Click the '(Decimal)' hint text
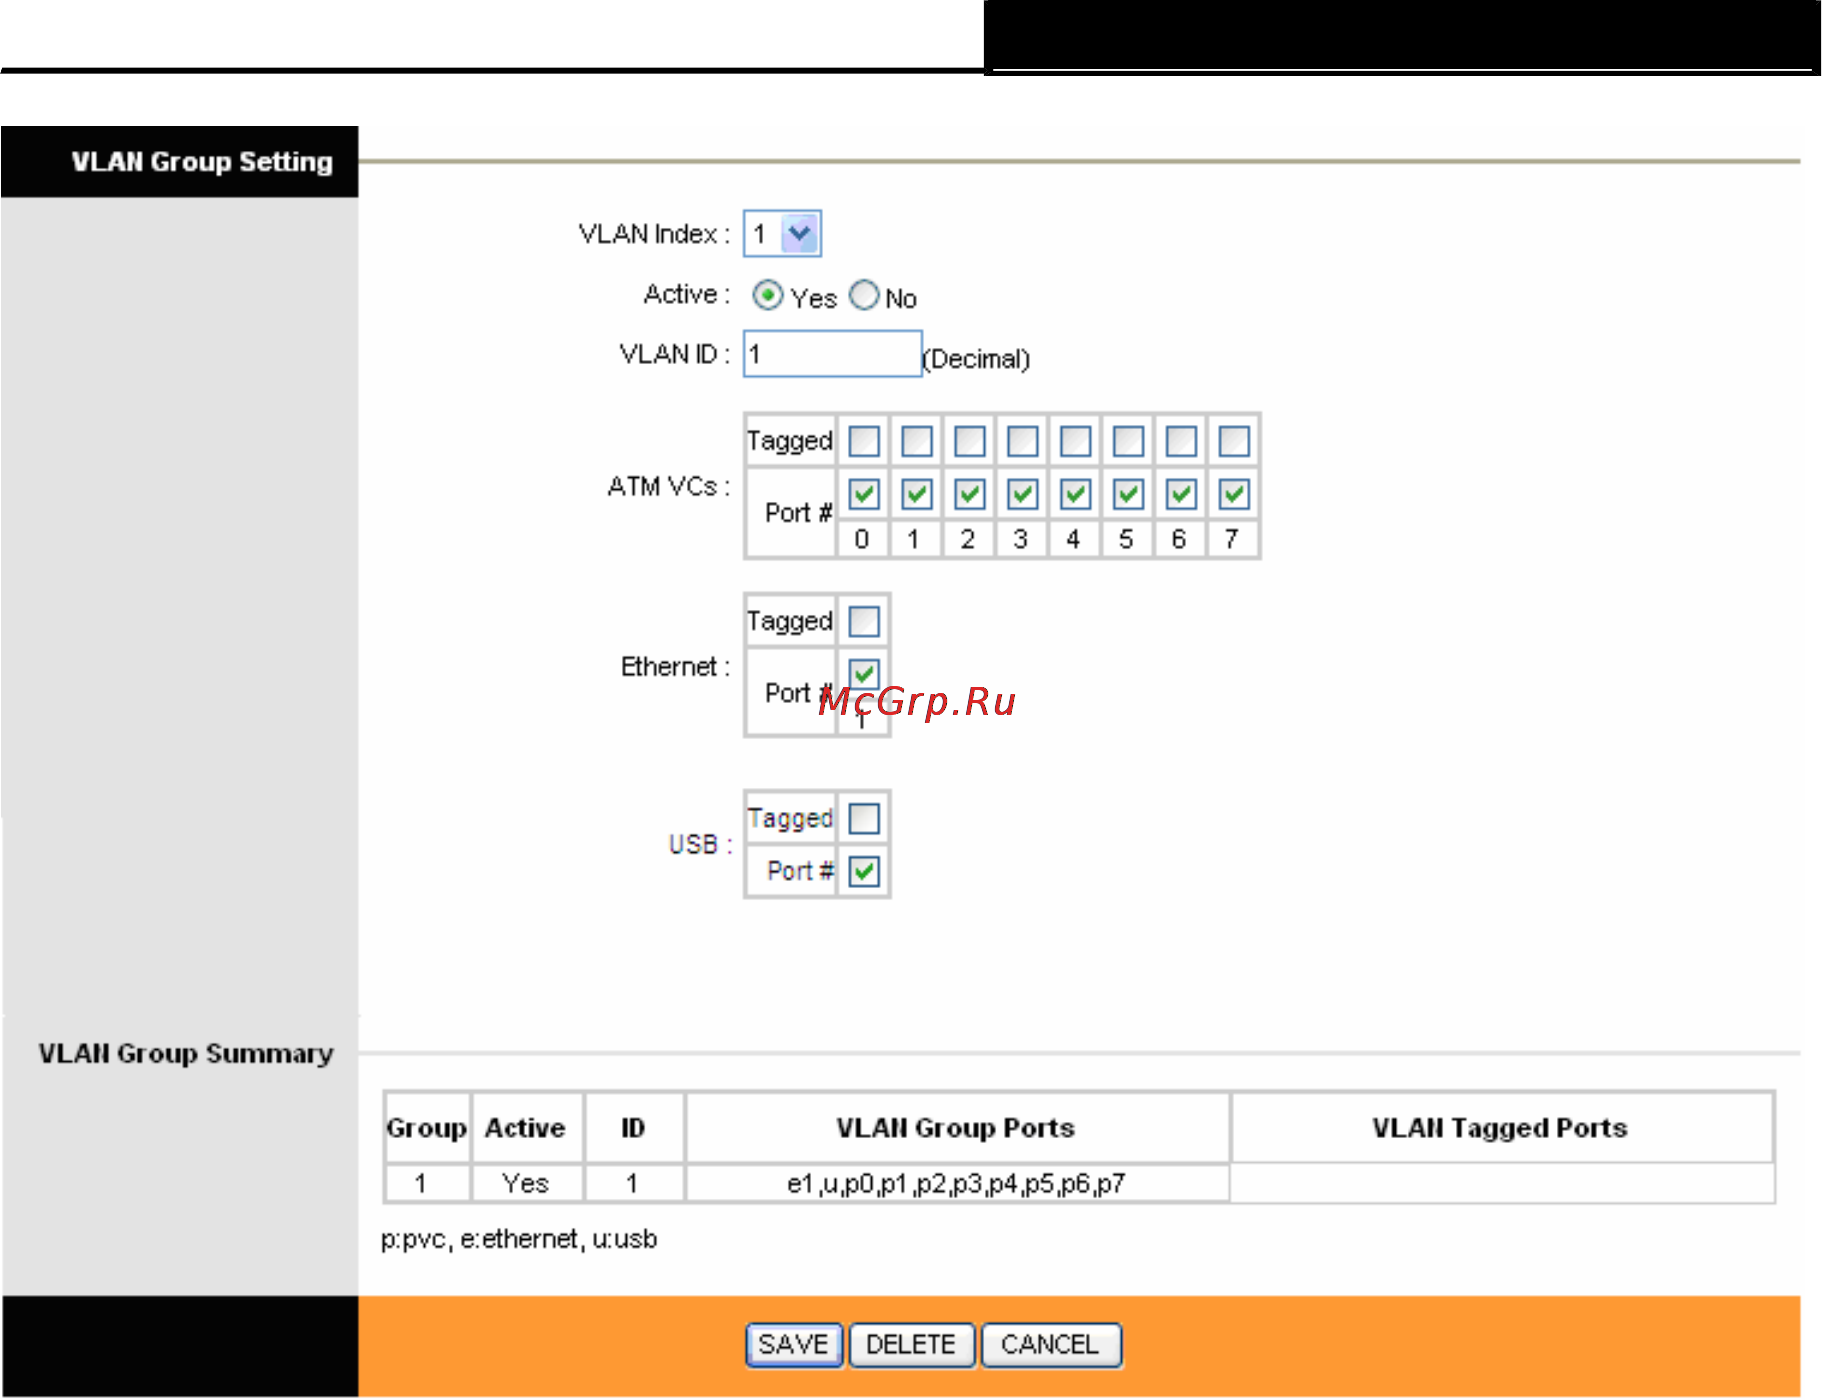Image resolution: width=1822 pixels, height=1400 pixels. (x=976, y=359)
